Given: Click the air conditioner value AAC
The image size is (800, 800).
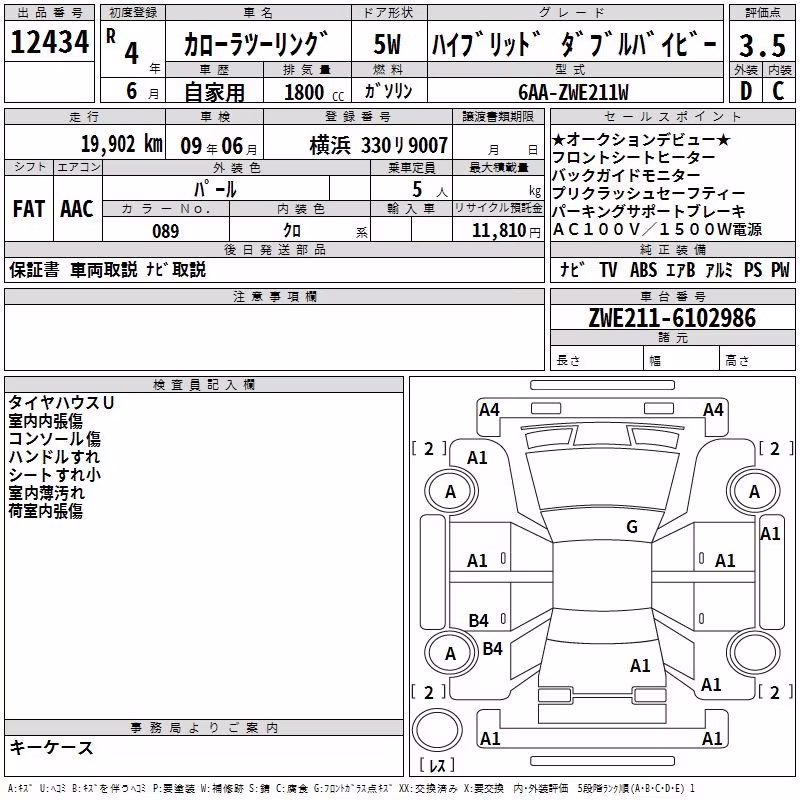Looking at the screenshot, I should (x=77, y=209).
